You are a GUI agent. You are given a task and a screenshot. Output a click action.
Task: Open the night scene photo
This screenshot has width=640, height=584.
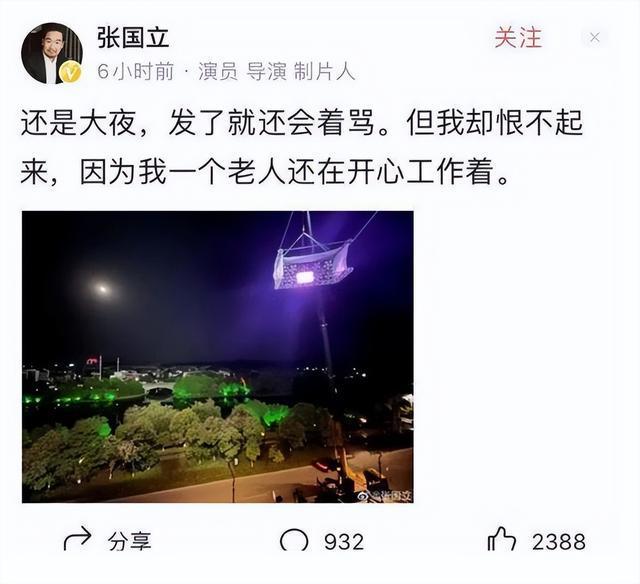(218, 357)
